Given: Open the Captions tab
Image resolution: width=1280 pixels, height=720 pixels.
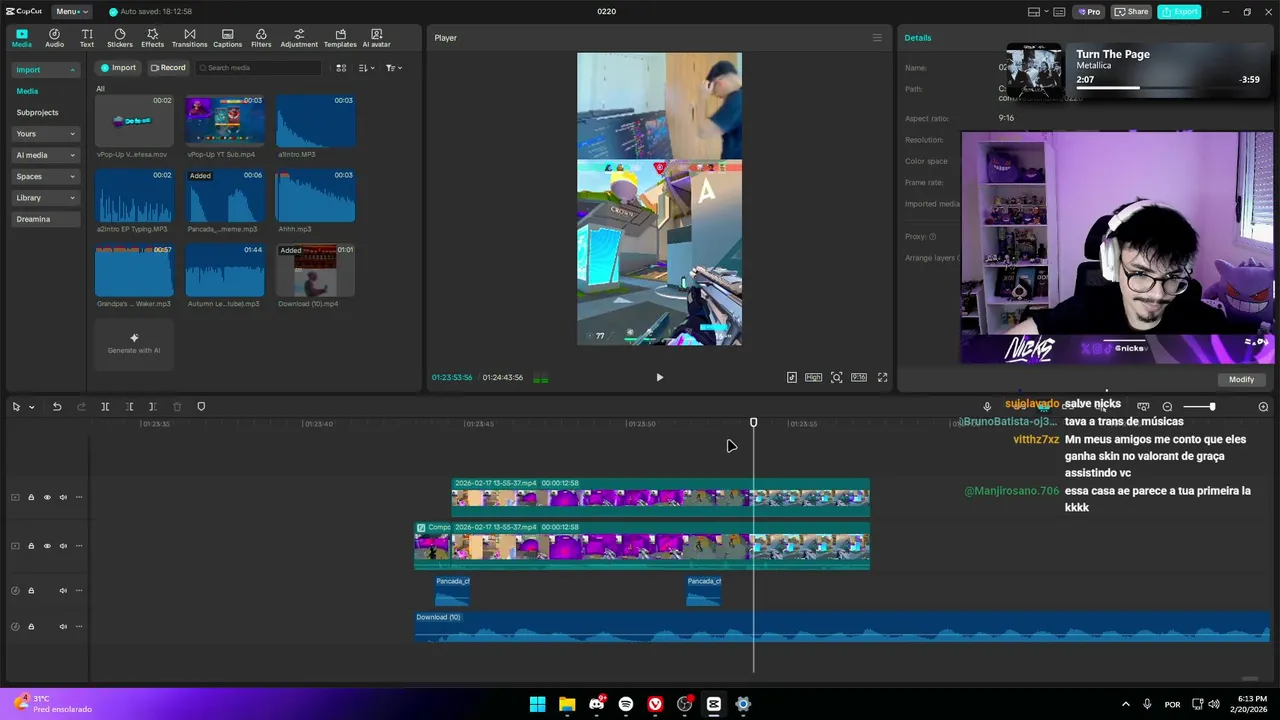Looking at the screenshot, I should point(227,38).
